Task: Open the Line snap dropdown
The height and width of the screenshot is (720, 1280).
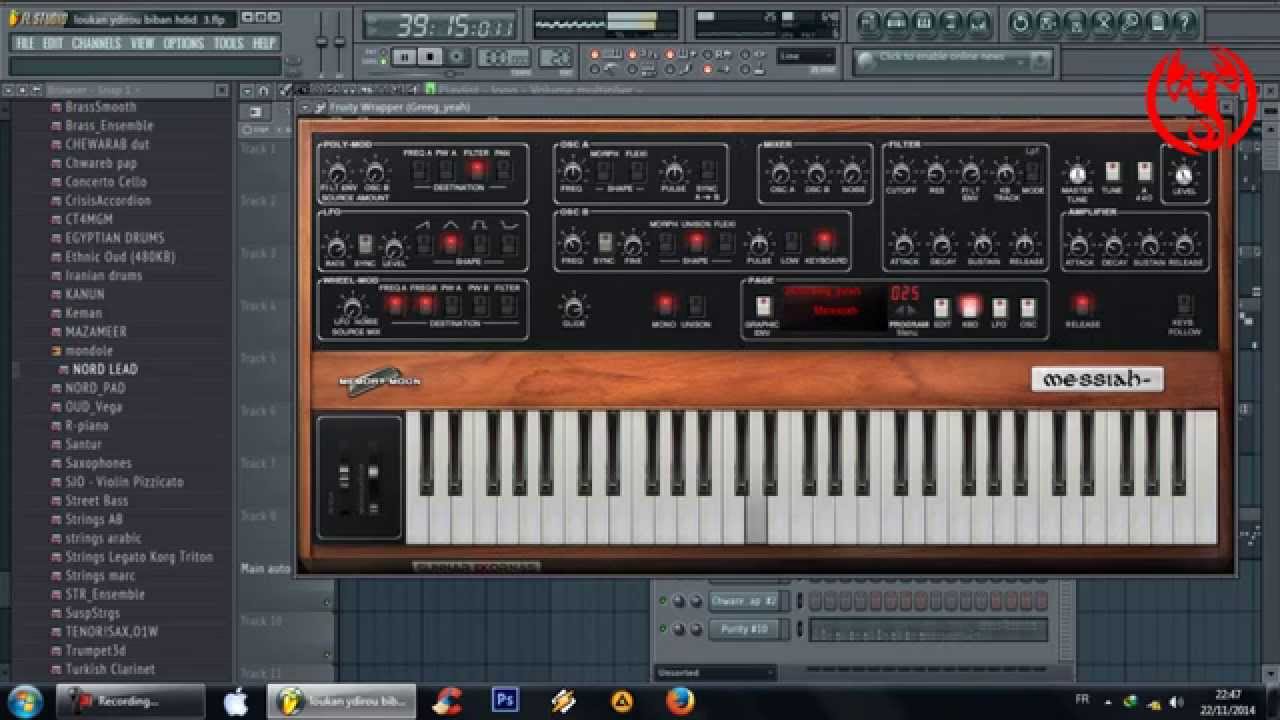Action: click(806, 56)
